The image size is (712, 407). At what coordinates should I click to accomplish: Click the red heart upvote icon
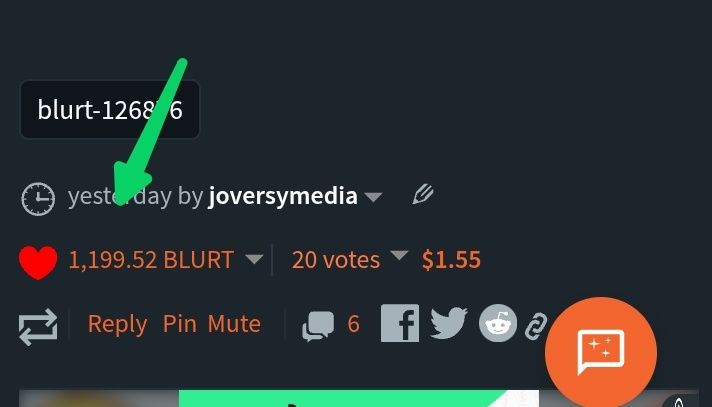pyautogui.click(x=38, y=262)
